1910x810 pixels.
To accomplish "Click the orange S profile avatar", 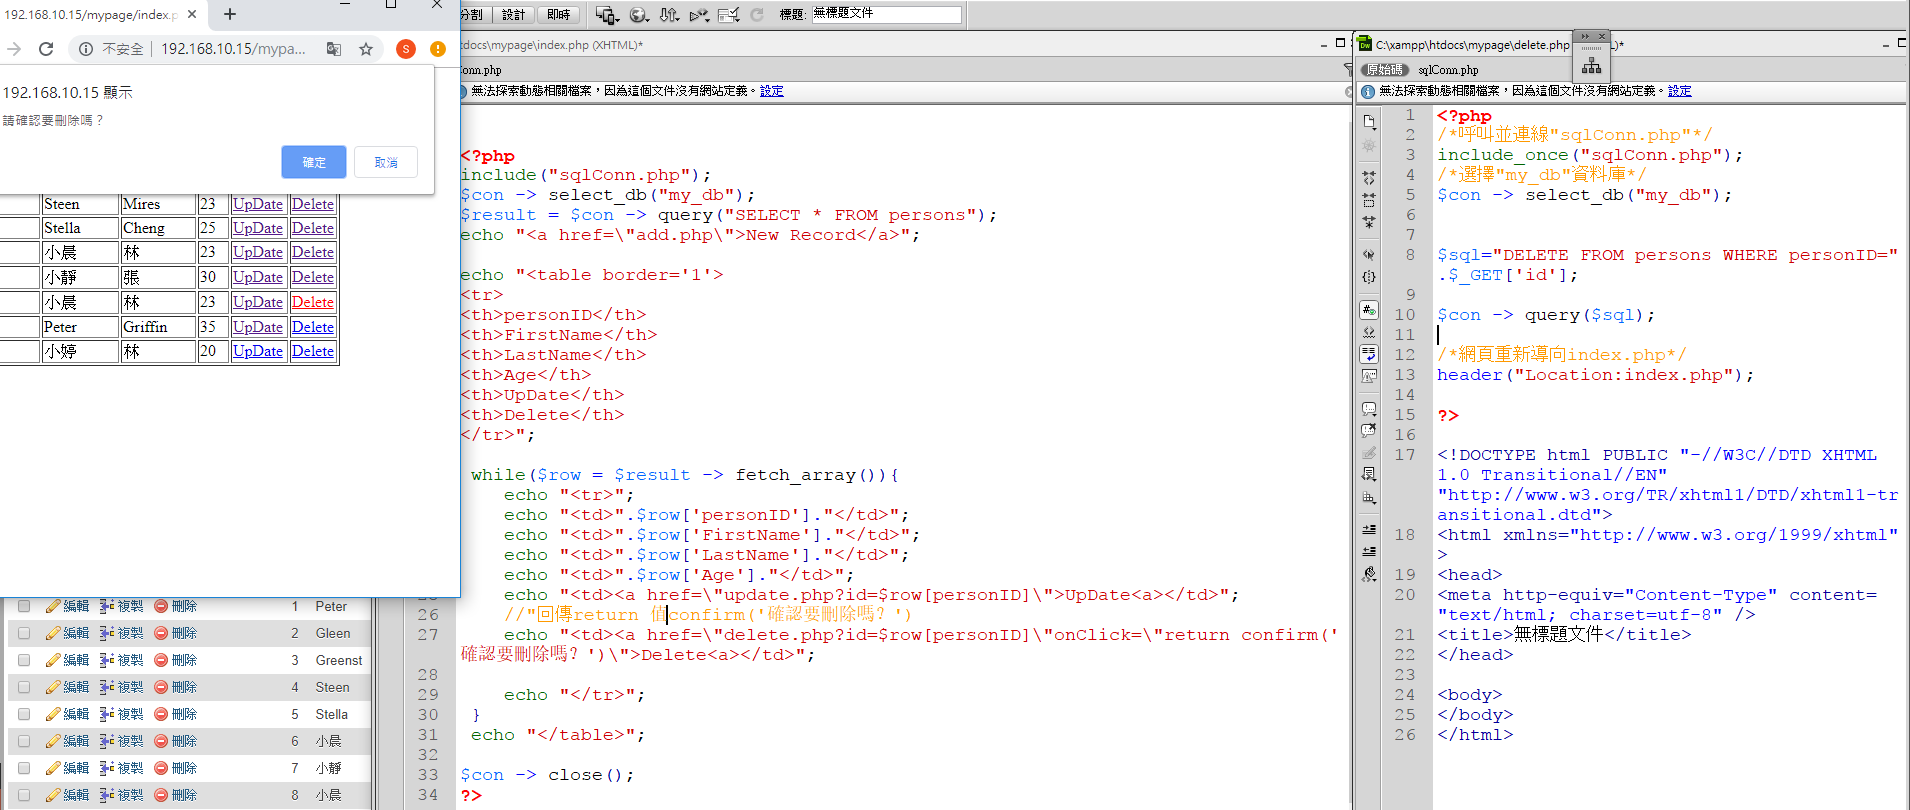I will tap(405, 49).
